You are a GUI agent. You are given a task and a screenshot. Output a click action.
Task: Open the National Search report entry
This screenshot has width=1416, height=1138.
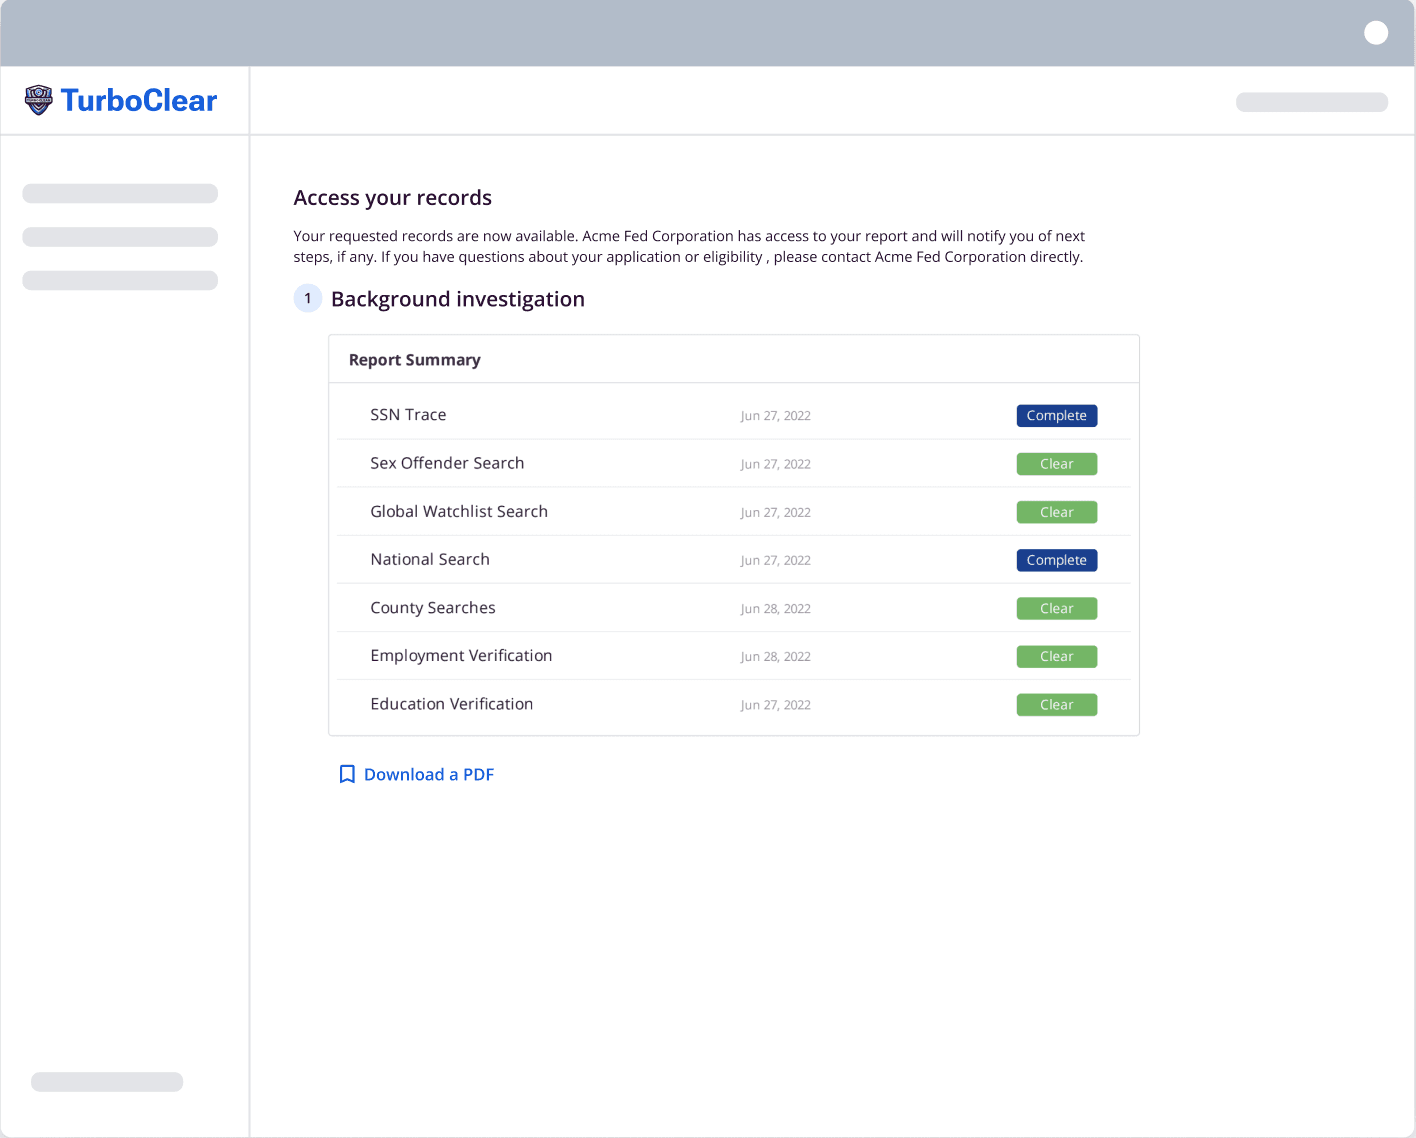430,559
